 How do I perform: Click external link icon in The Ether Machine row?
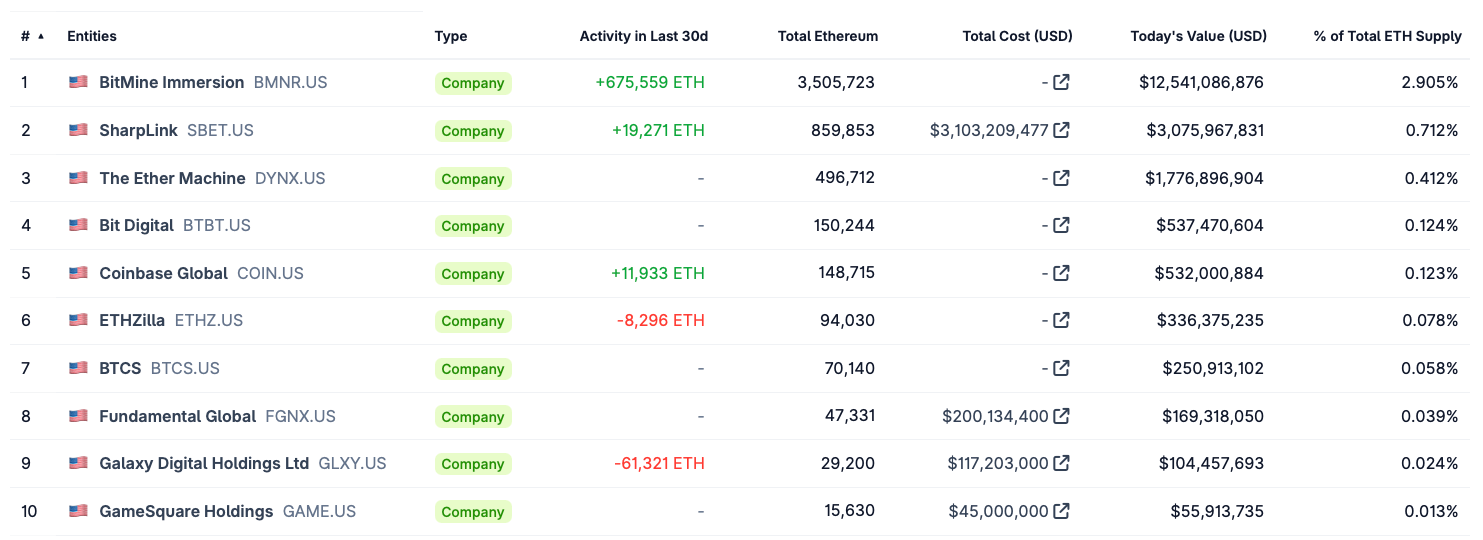coord(1062,178)
